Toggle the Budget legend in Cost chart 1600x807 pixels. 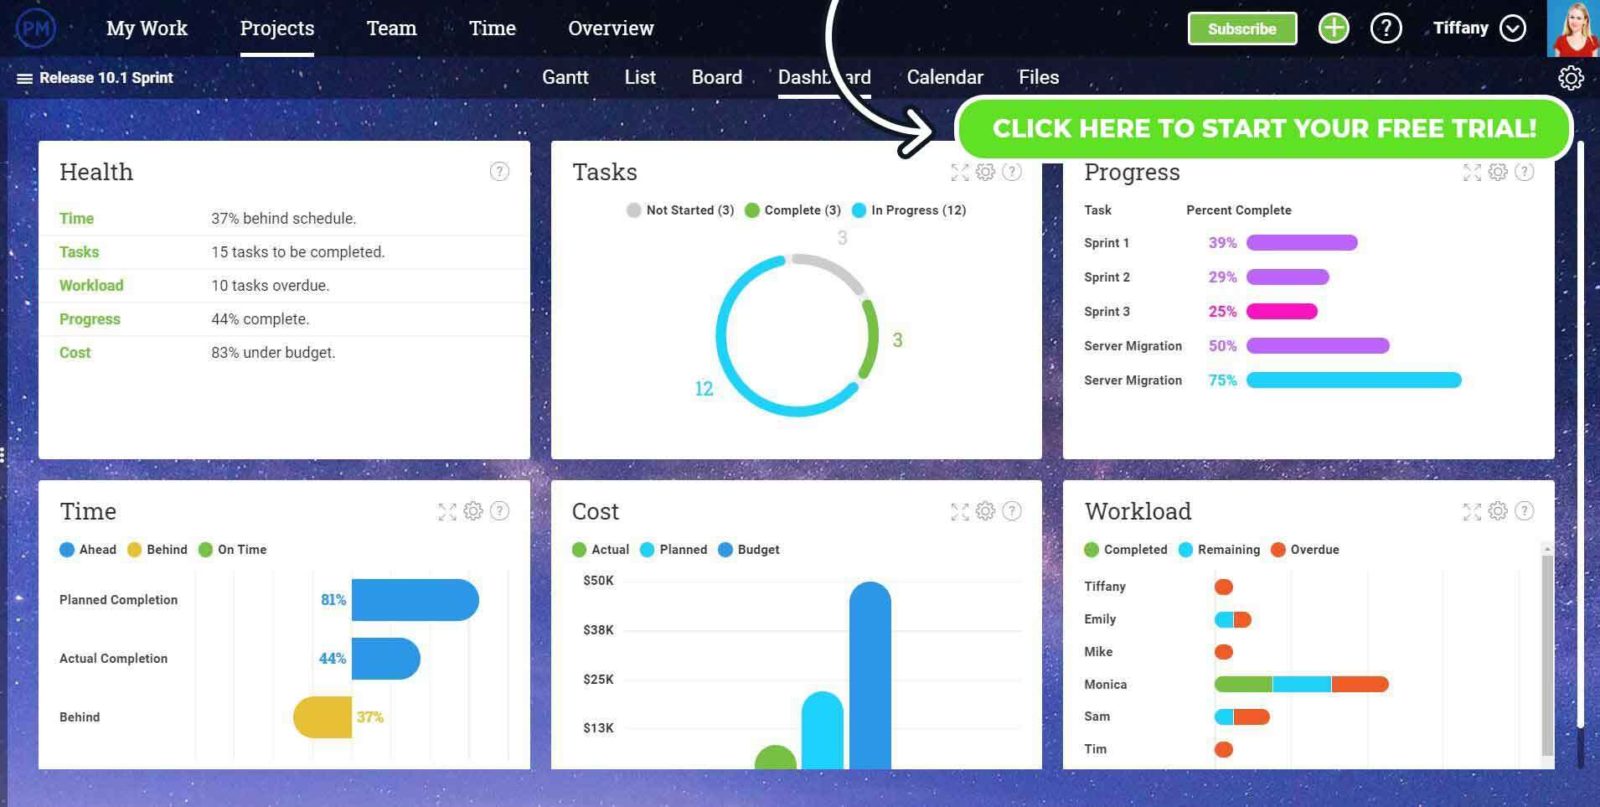(749, 550)
